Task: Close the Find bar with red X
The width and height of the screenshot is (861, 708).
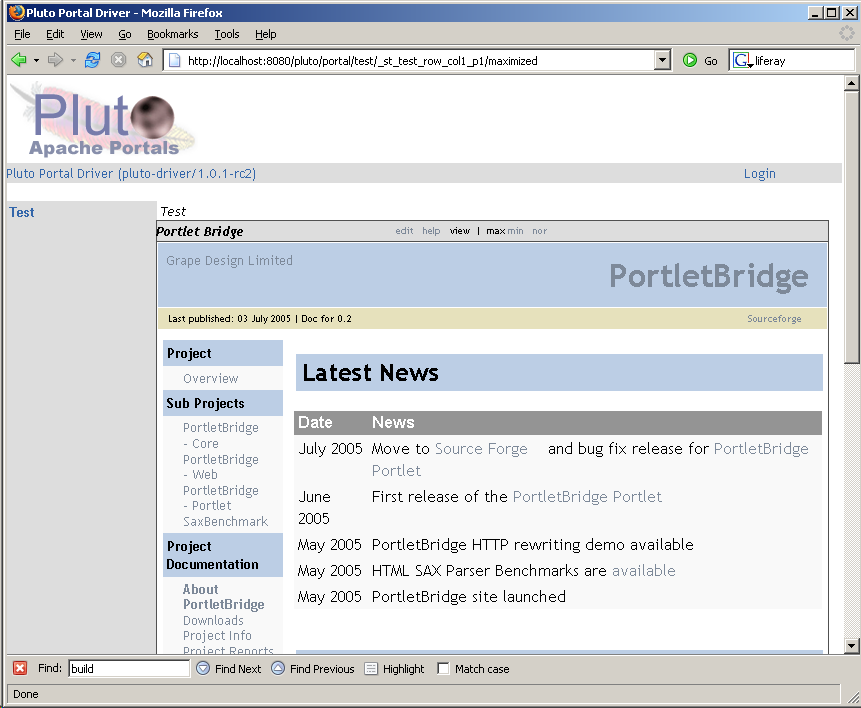Action: tap(20, 669)
